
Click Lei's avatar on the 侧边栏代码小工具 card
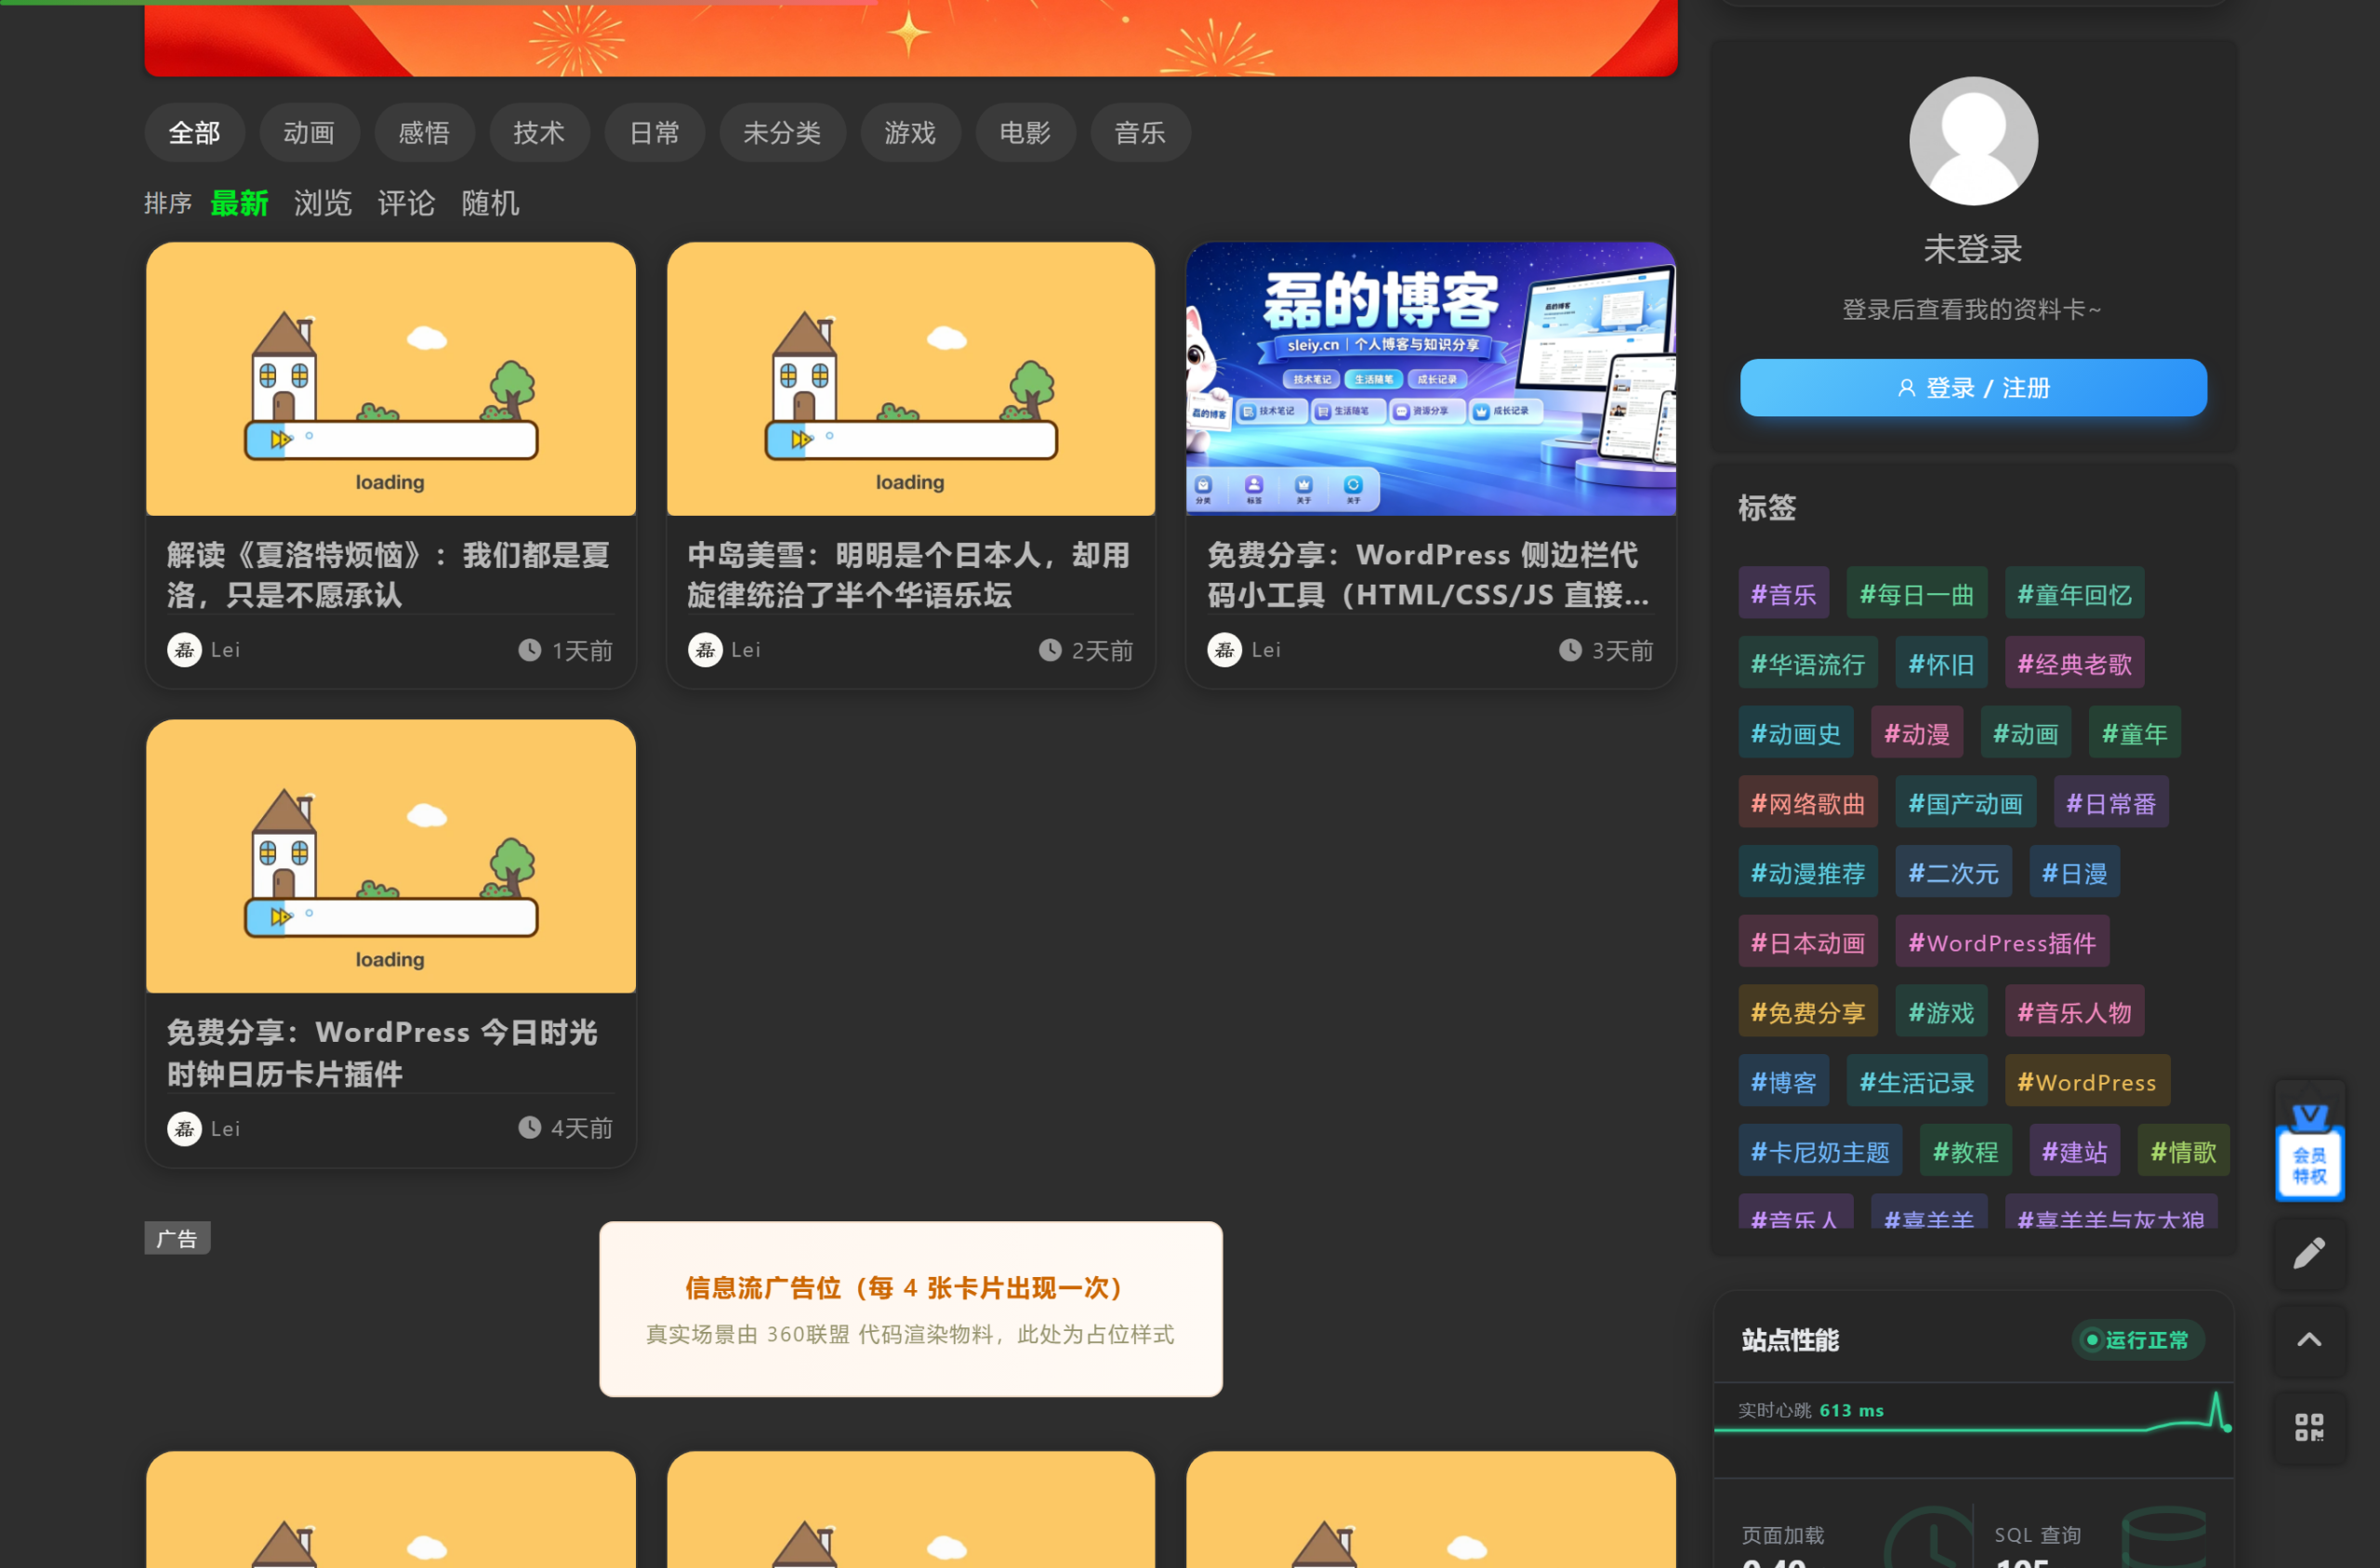click(x=1224, y=650)
